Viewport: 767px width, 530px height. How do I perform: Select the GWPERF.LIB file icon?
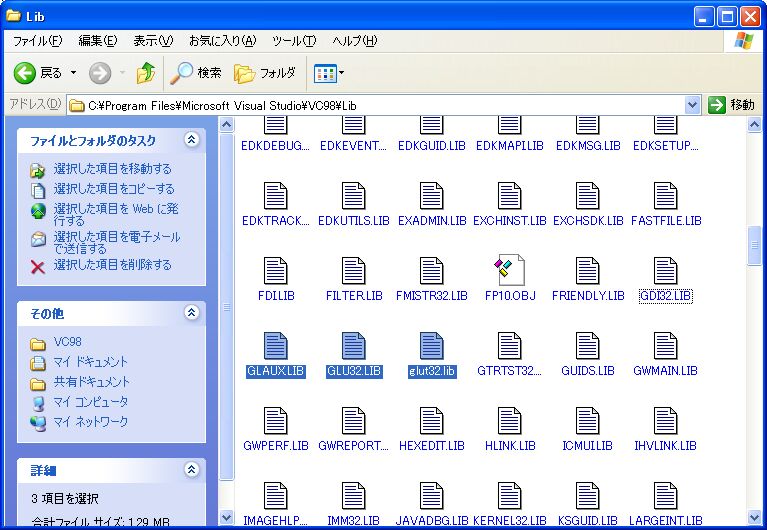pos(275,420)
